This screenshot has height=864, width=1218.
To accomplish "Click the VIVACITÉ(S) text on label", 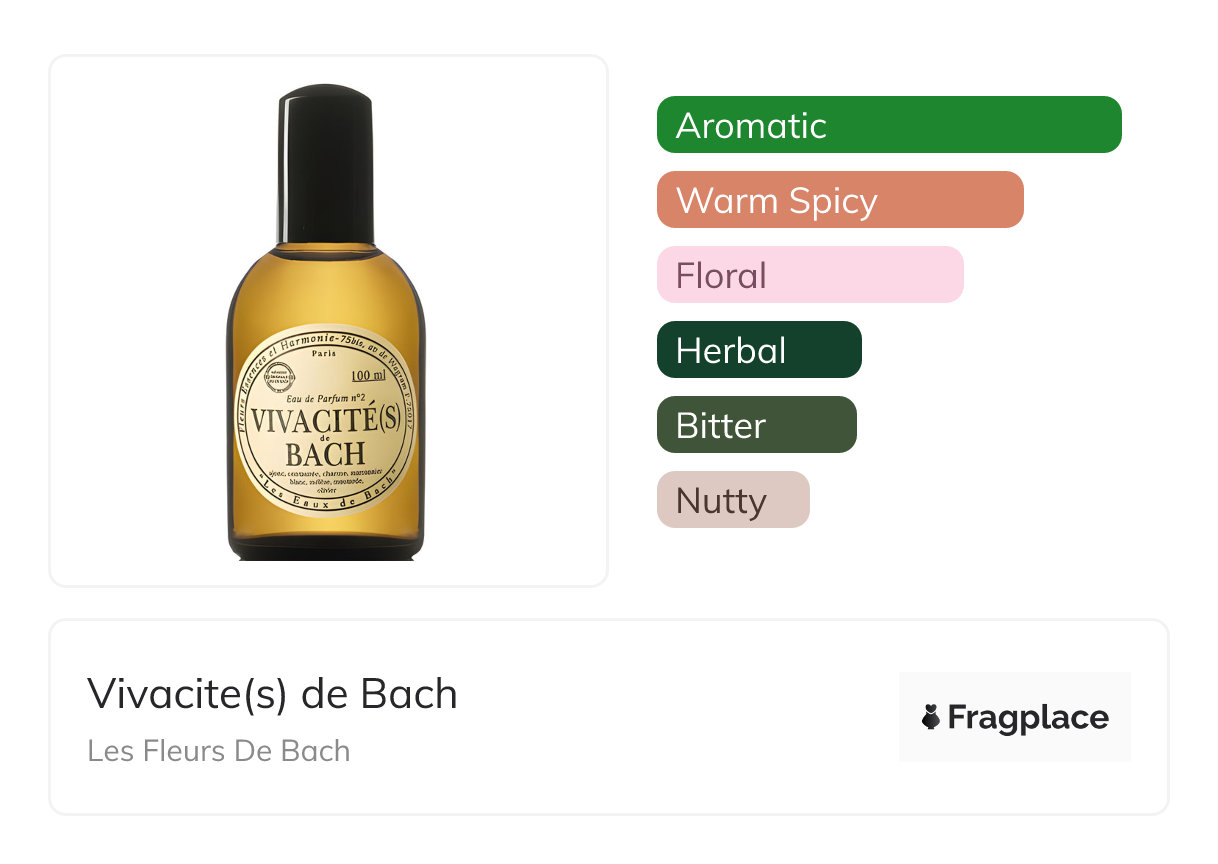I will pos(325,421).
